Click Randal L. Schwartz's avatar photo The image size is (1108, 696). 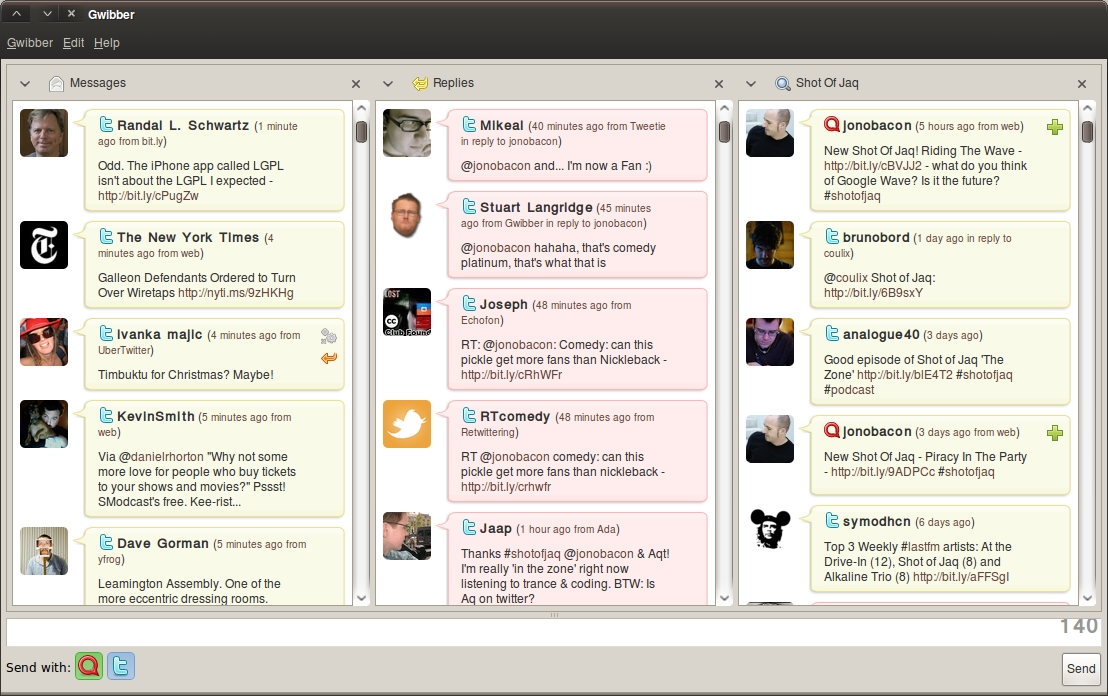(44, 133)
